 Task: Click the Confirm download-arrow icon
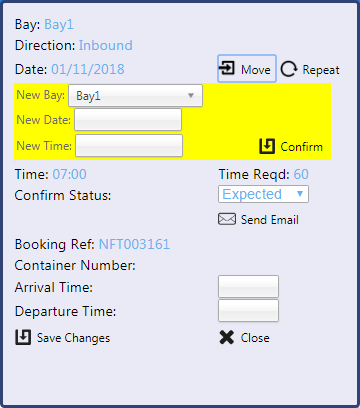pyautogui.click(x=267, y=146)
